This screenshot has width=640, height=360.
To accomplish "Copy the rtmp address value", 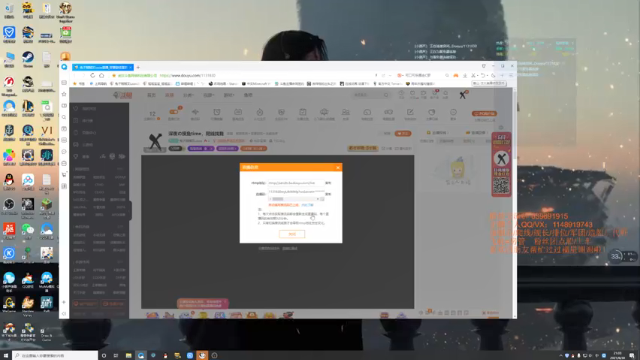I will point(328,183).
